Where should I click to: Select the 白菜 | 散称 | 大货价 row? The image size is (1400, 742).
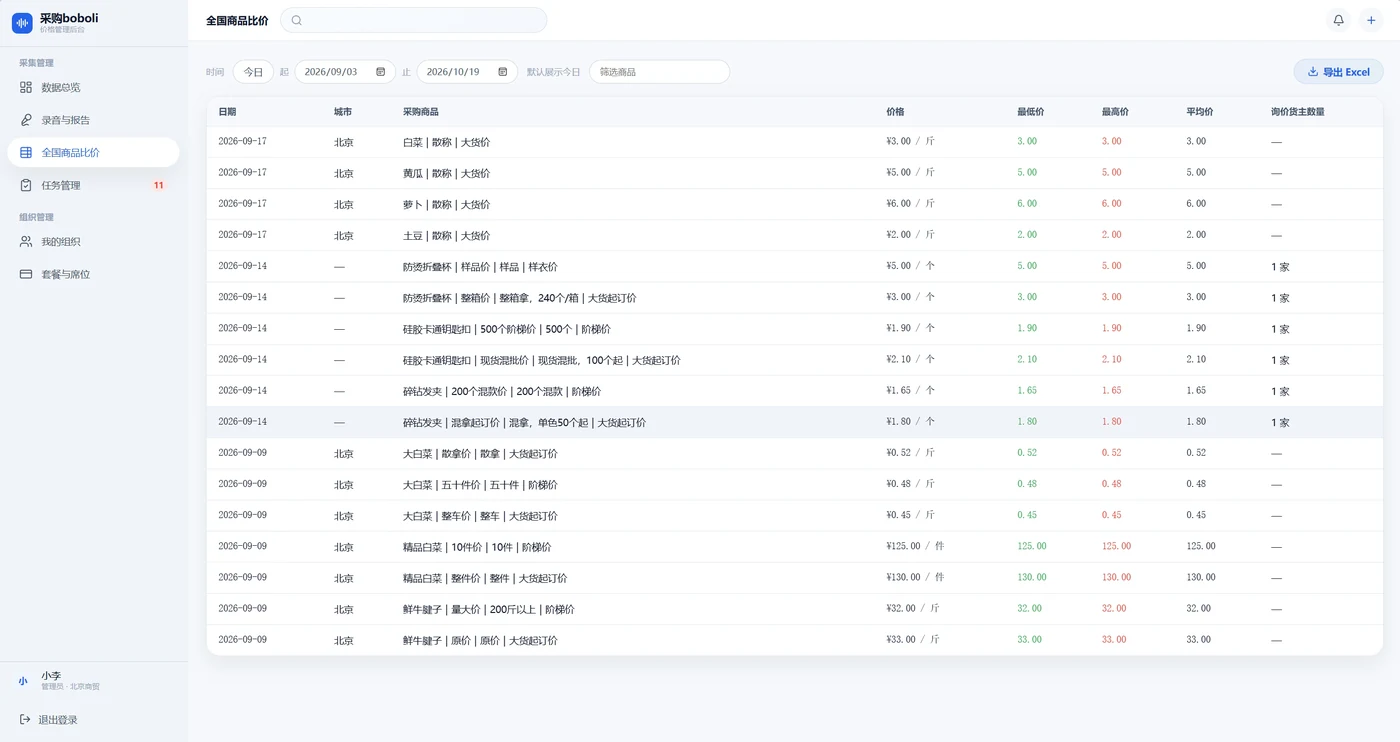[x=795, y=142]
